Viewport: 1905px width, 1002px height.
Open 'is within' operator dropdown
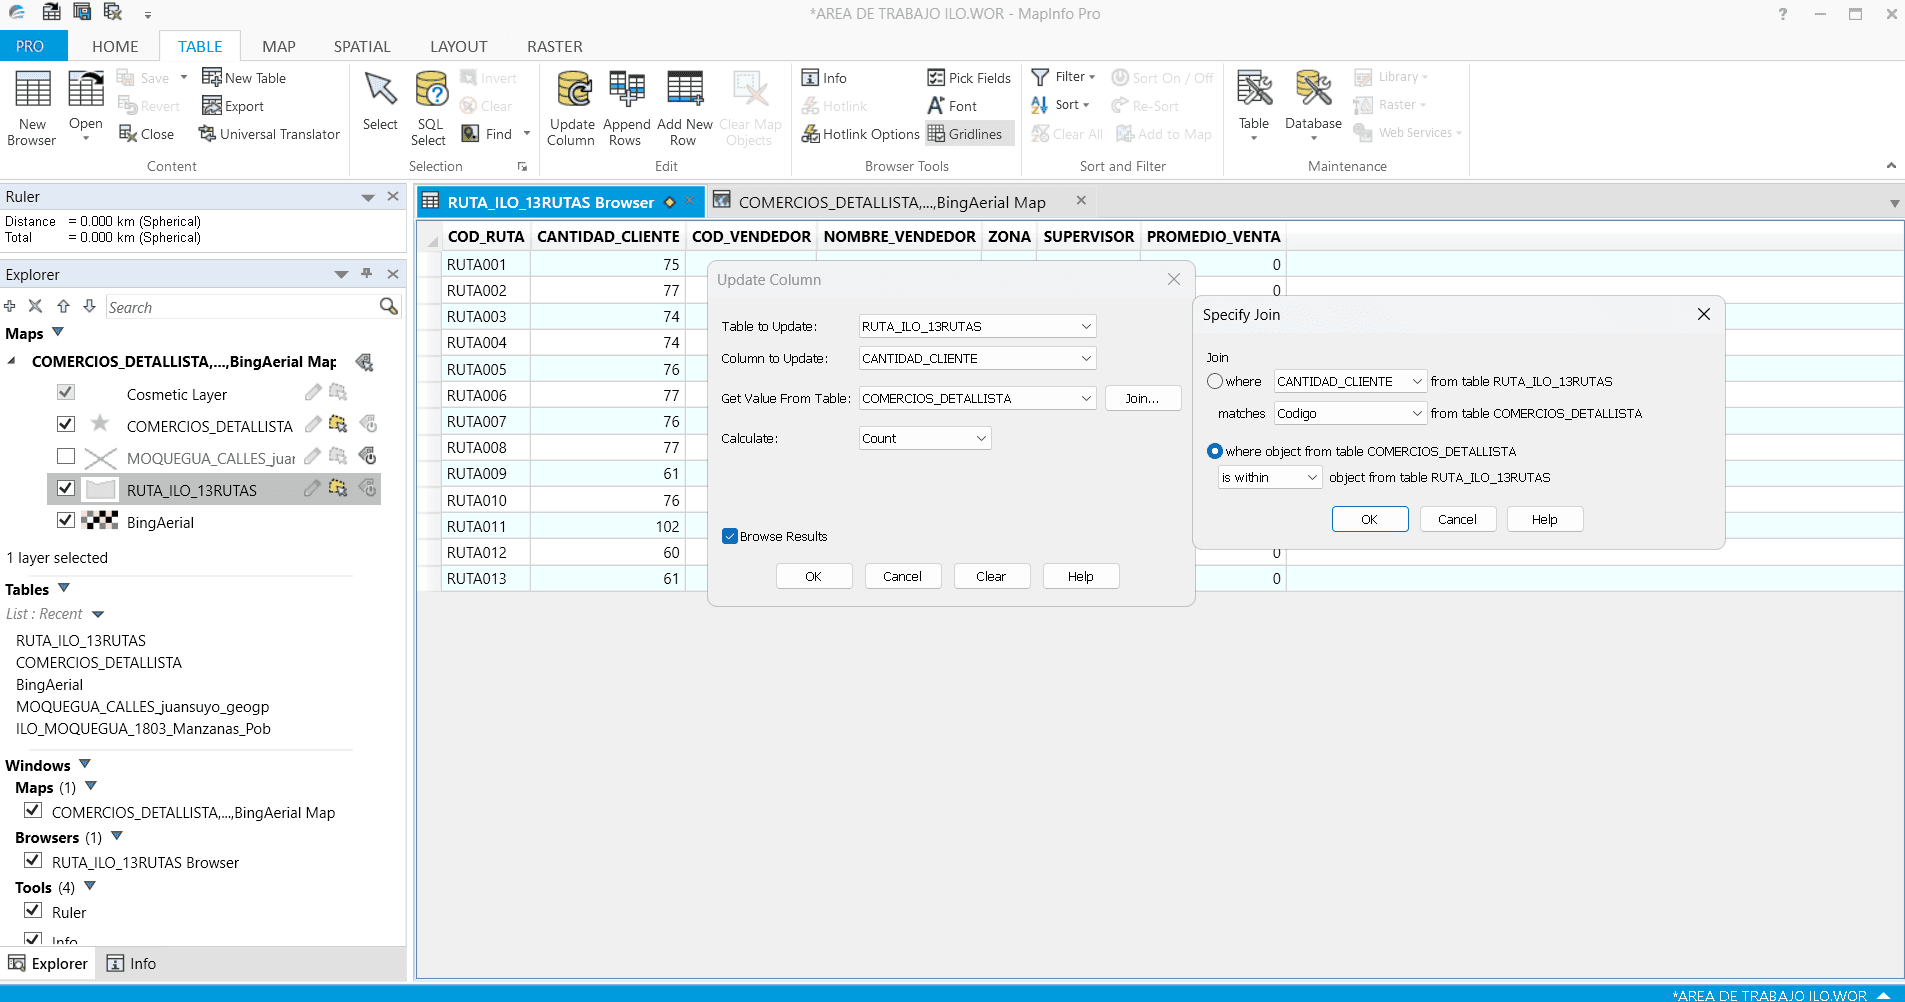1270,477
